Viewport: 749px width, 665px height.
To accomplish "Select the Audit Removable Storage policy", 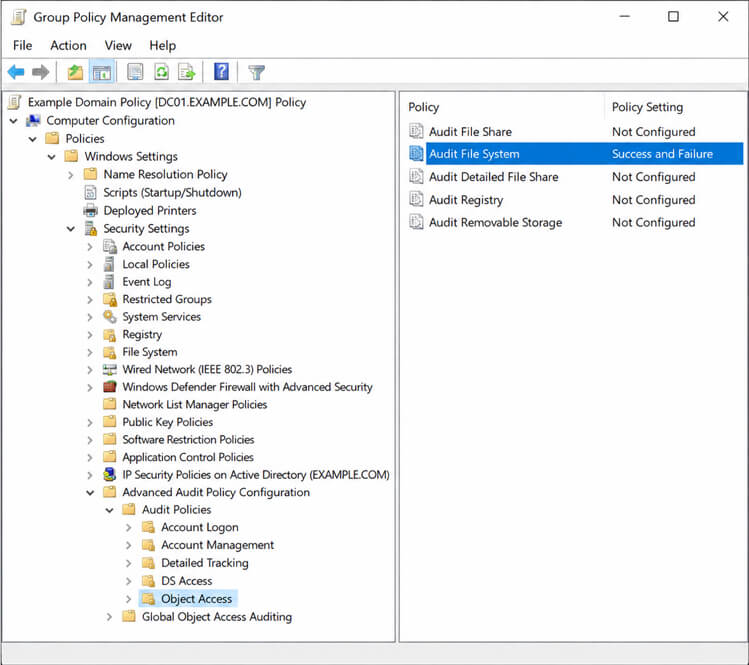I will 495,223.
